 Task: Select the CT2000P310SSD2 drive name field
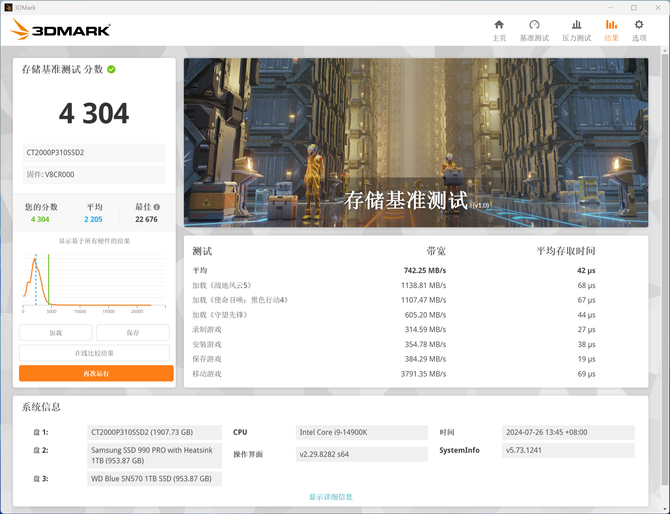[94, 153]
